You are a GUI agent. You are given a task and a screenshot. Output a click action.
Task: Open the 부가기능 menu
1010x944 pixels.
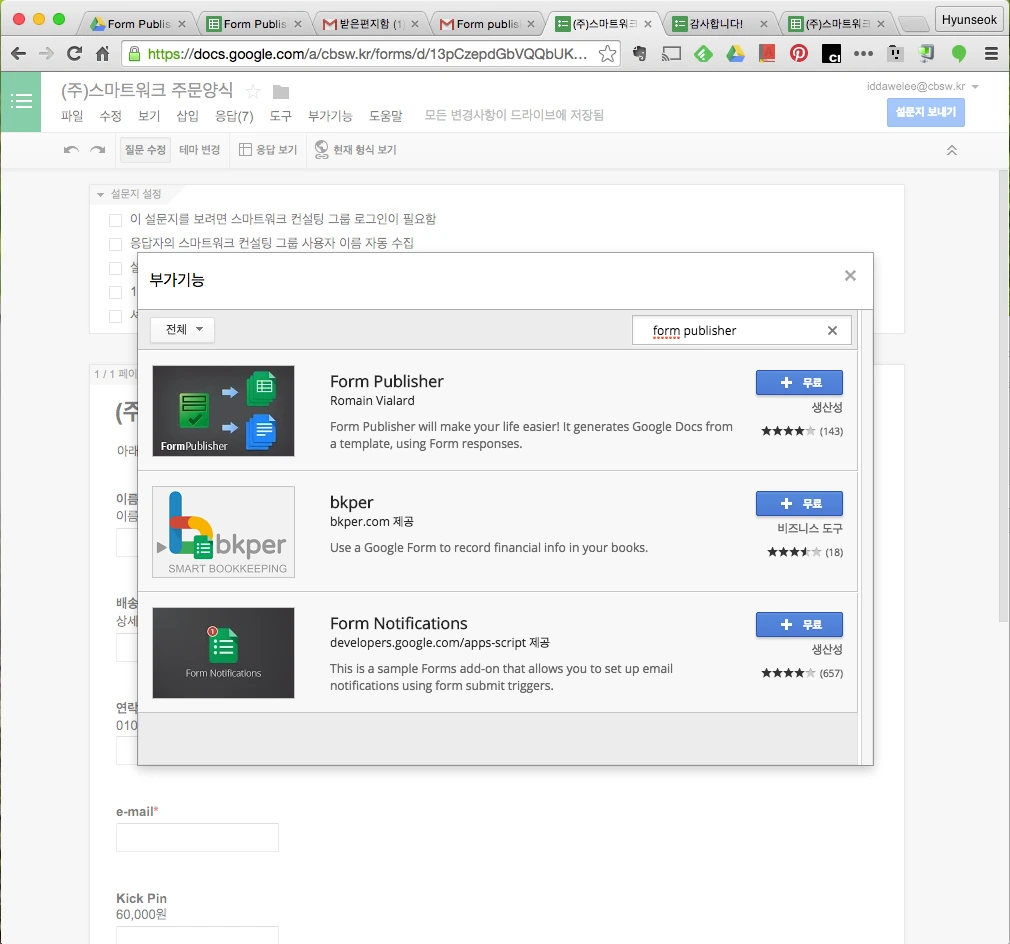click(x=330, y=116)
